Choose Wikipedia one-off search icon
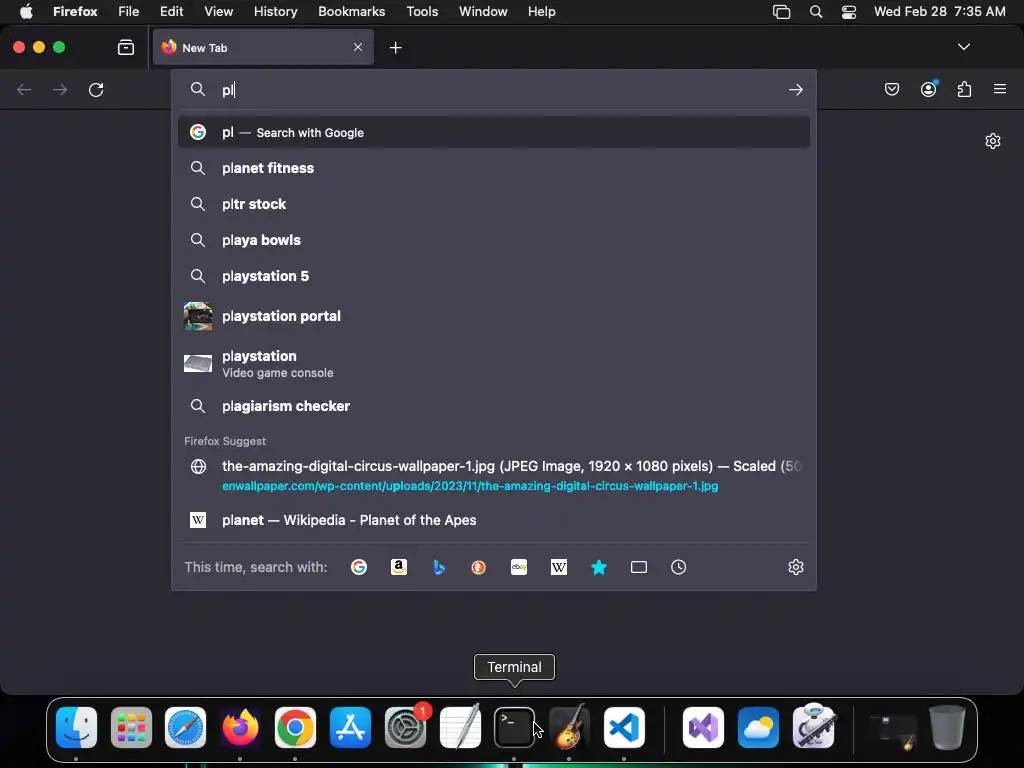The width and height of the screenshot is (1024, 768). 558,567
